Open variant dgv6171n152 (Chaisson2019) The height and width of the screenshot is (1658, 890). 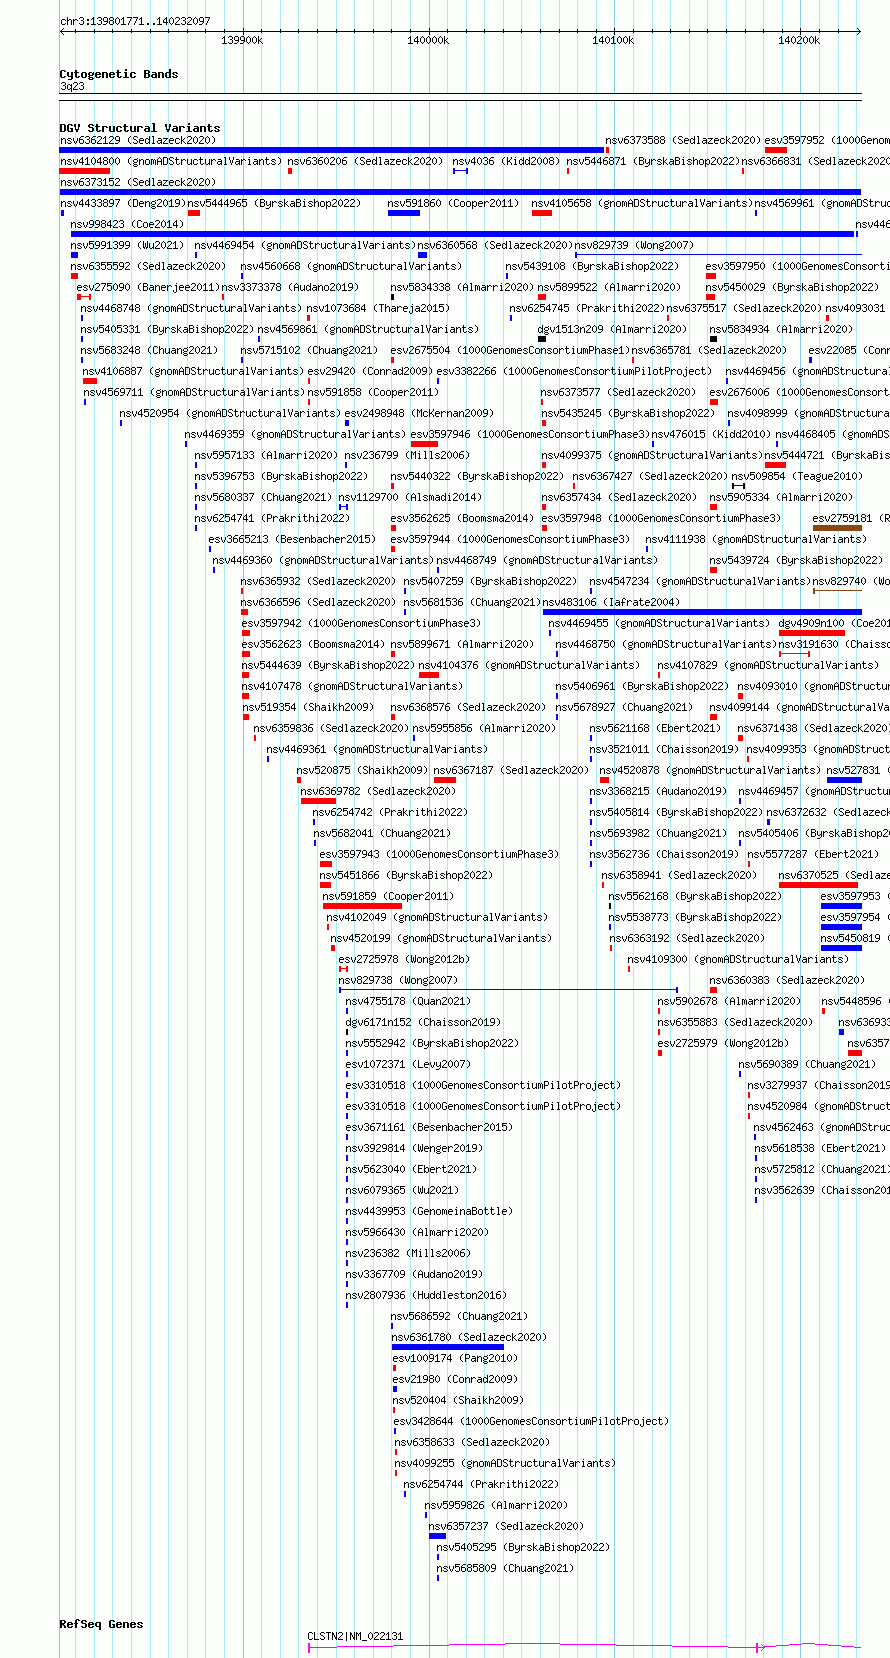click(423, 1022)
